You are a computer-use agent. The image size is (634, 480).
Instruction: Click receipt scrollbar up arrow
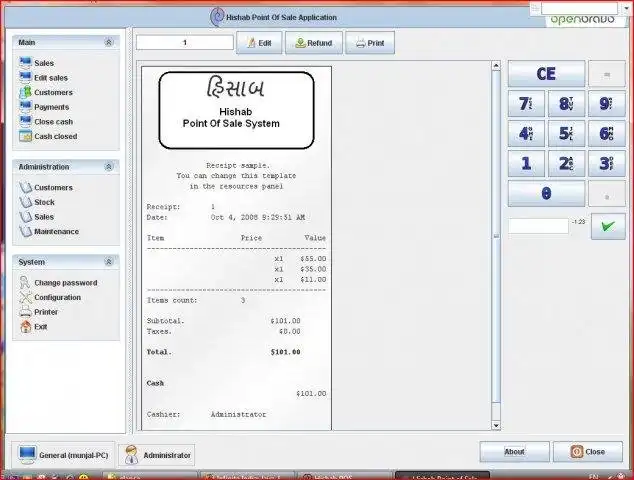pyautogui.click(x=496, y=65)
